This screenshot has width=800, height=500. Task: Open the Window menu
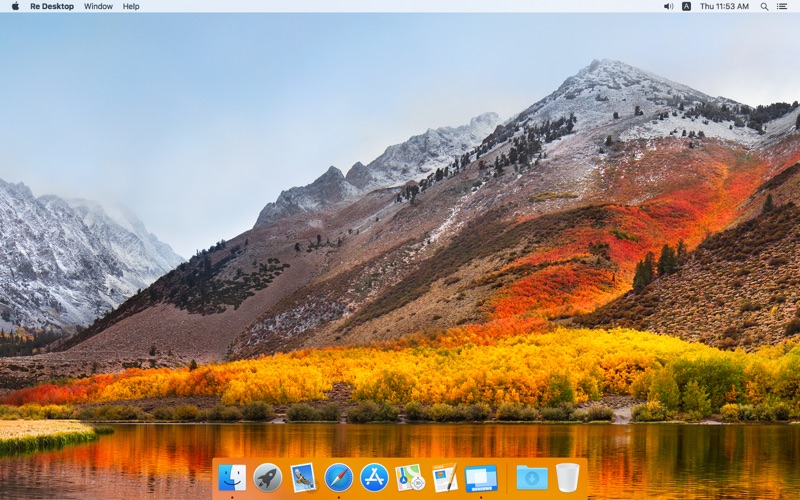pyautogui.click(x=98, y=6)
